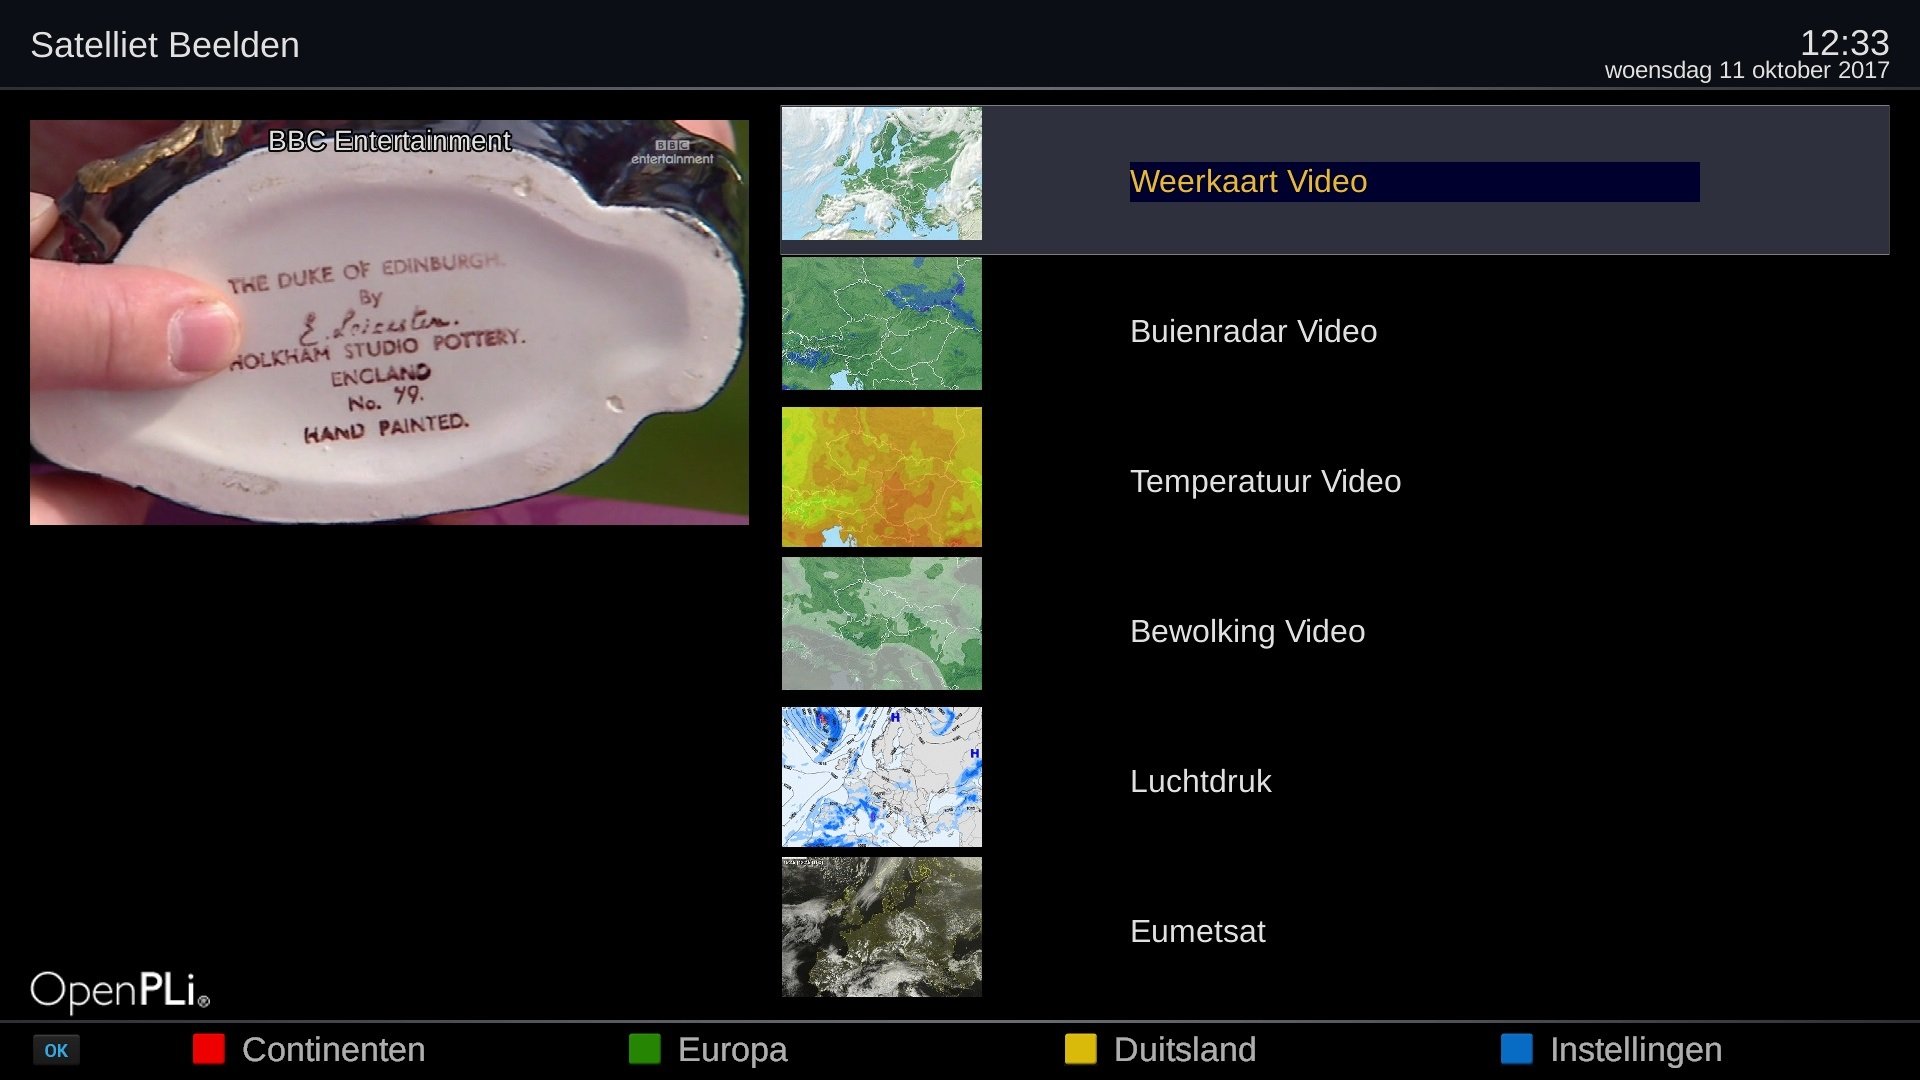1920x1080 pixels.
Task: Select the Bewolking Video entry
Action: 1246,631
